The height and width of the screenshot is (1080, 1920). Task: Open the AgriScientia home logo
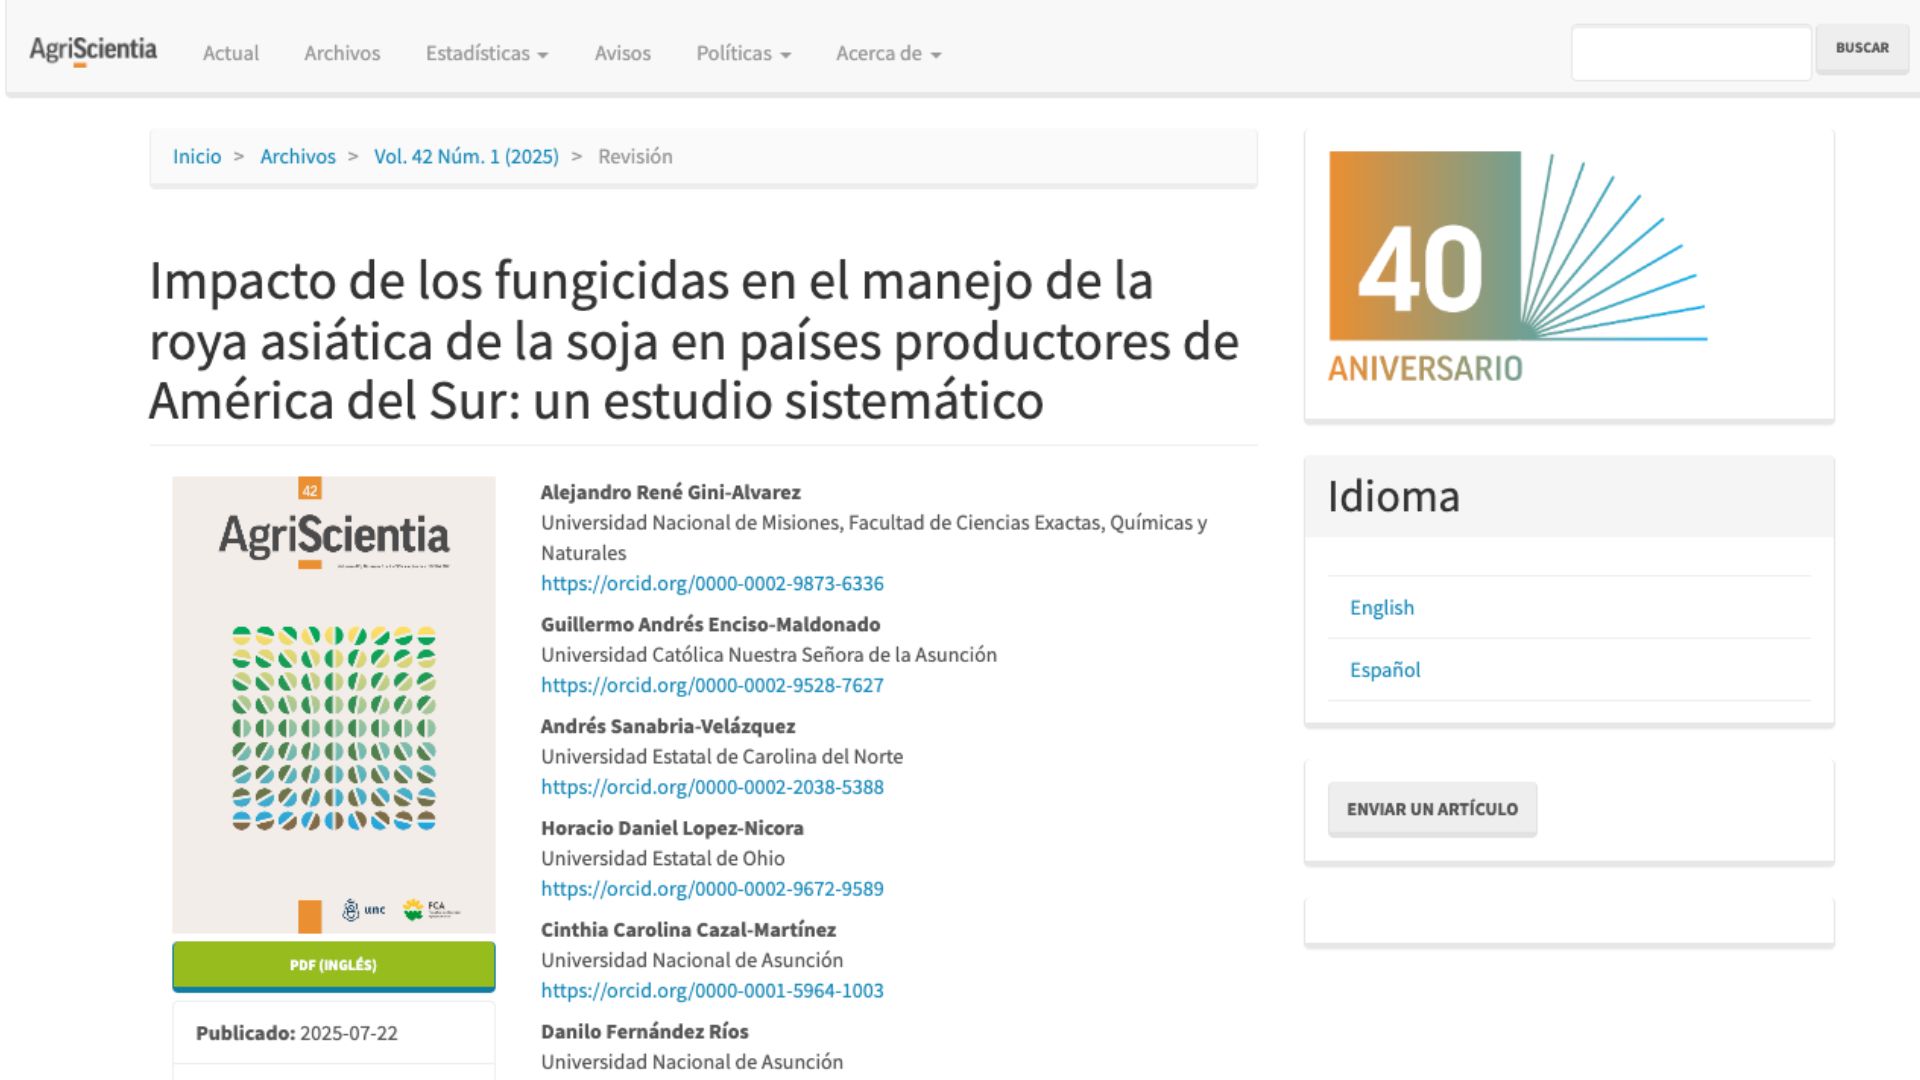[93, 50]
